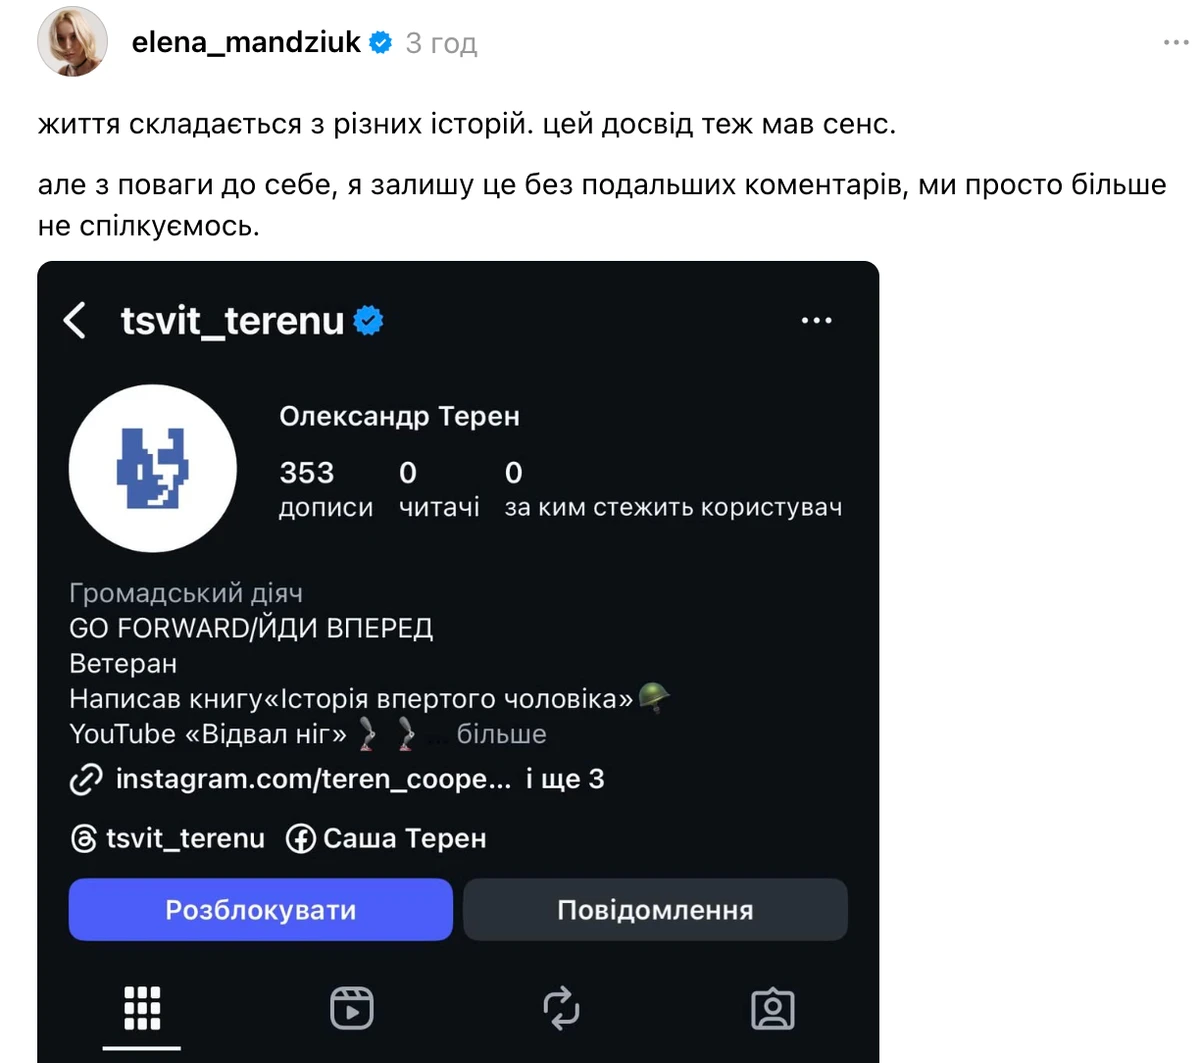Open the instagram.com/teren_coope link
The image size is (1200, 1063).
(312, 779)
